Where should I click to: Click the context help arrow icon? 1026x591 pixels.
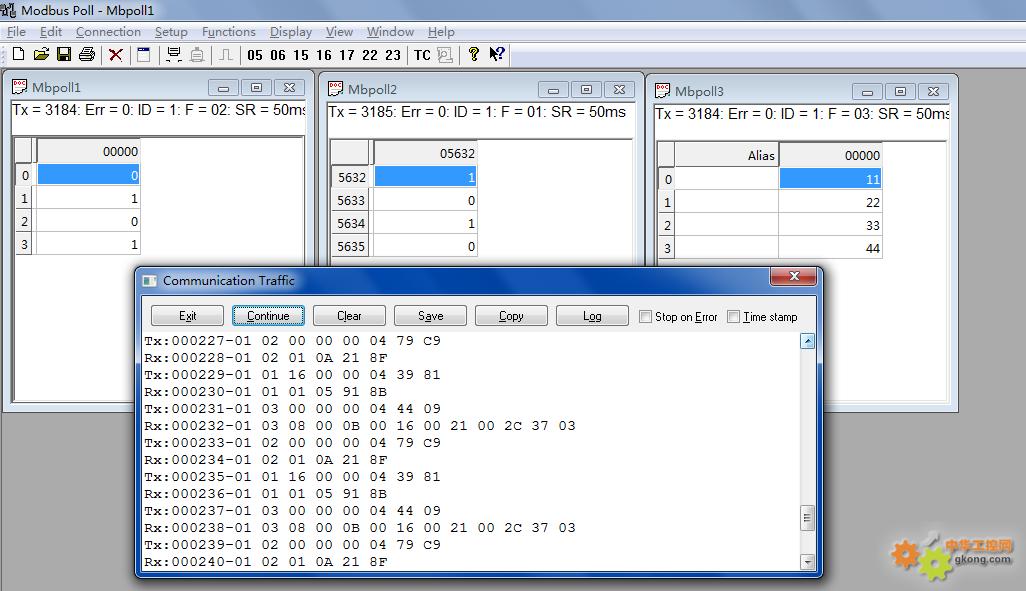(497, 54)
